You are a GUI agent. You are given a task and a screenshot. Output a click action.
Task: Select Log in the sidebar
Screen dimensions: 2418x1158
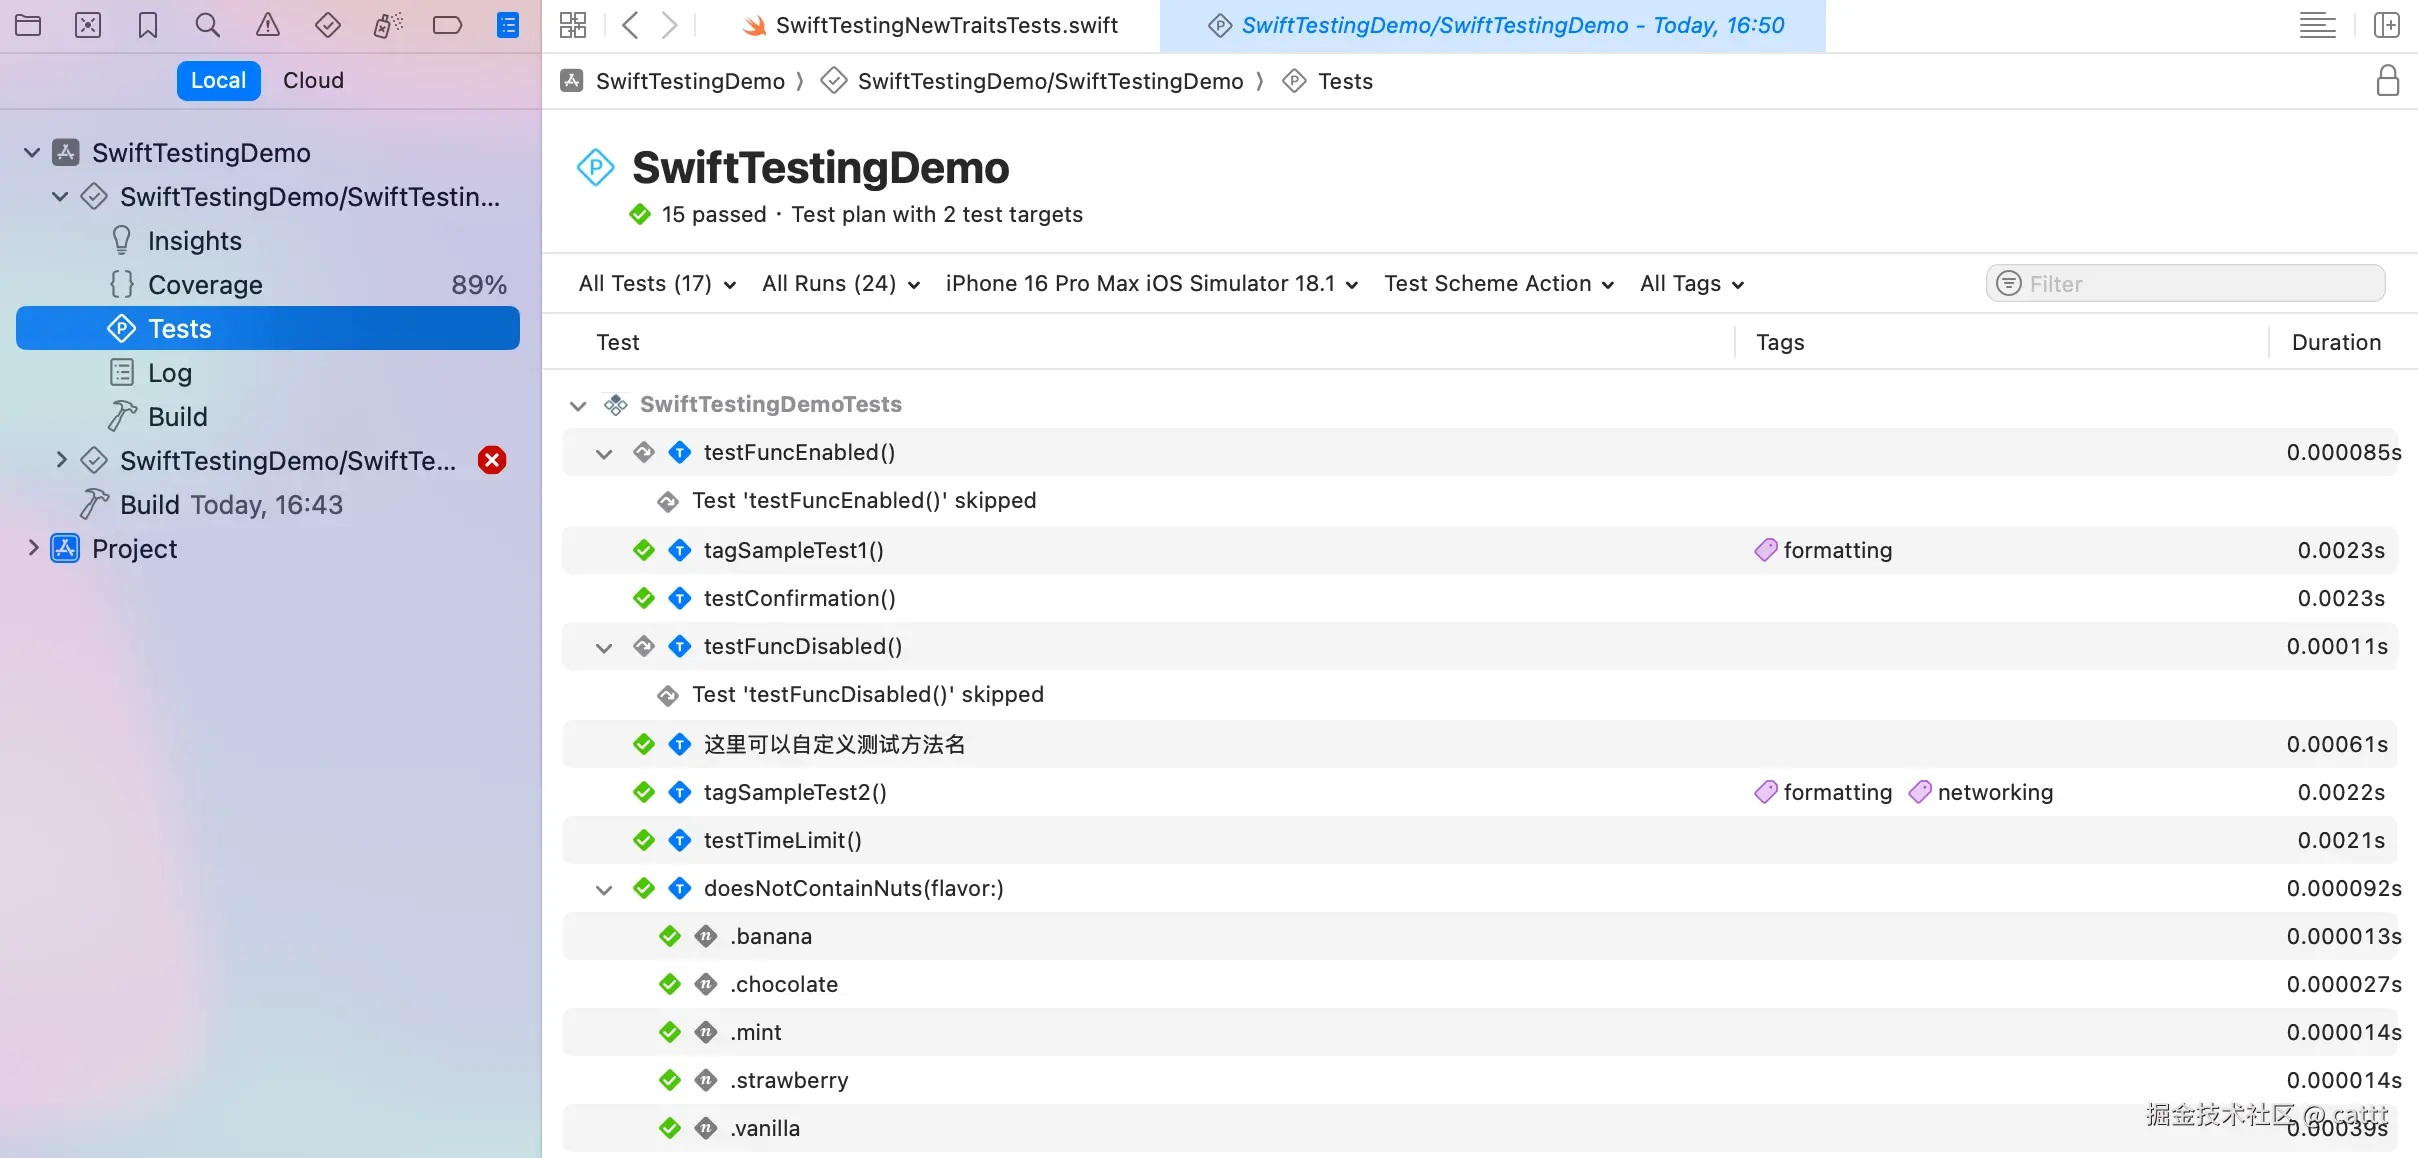click(268, 373)
